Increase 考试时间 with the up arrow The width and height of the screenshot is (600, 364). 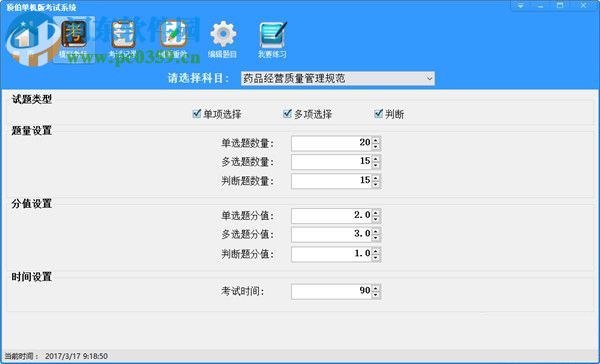pos(376,288)
